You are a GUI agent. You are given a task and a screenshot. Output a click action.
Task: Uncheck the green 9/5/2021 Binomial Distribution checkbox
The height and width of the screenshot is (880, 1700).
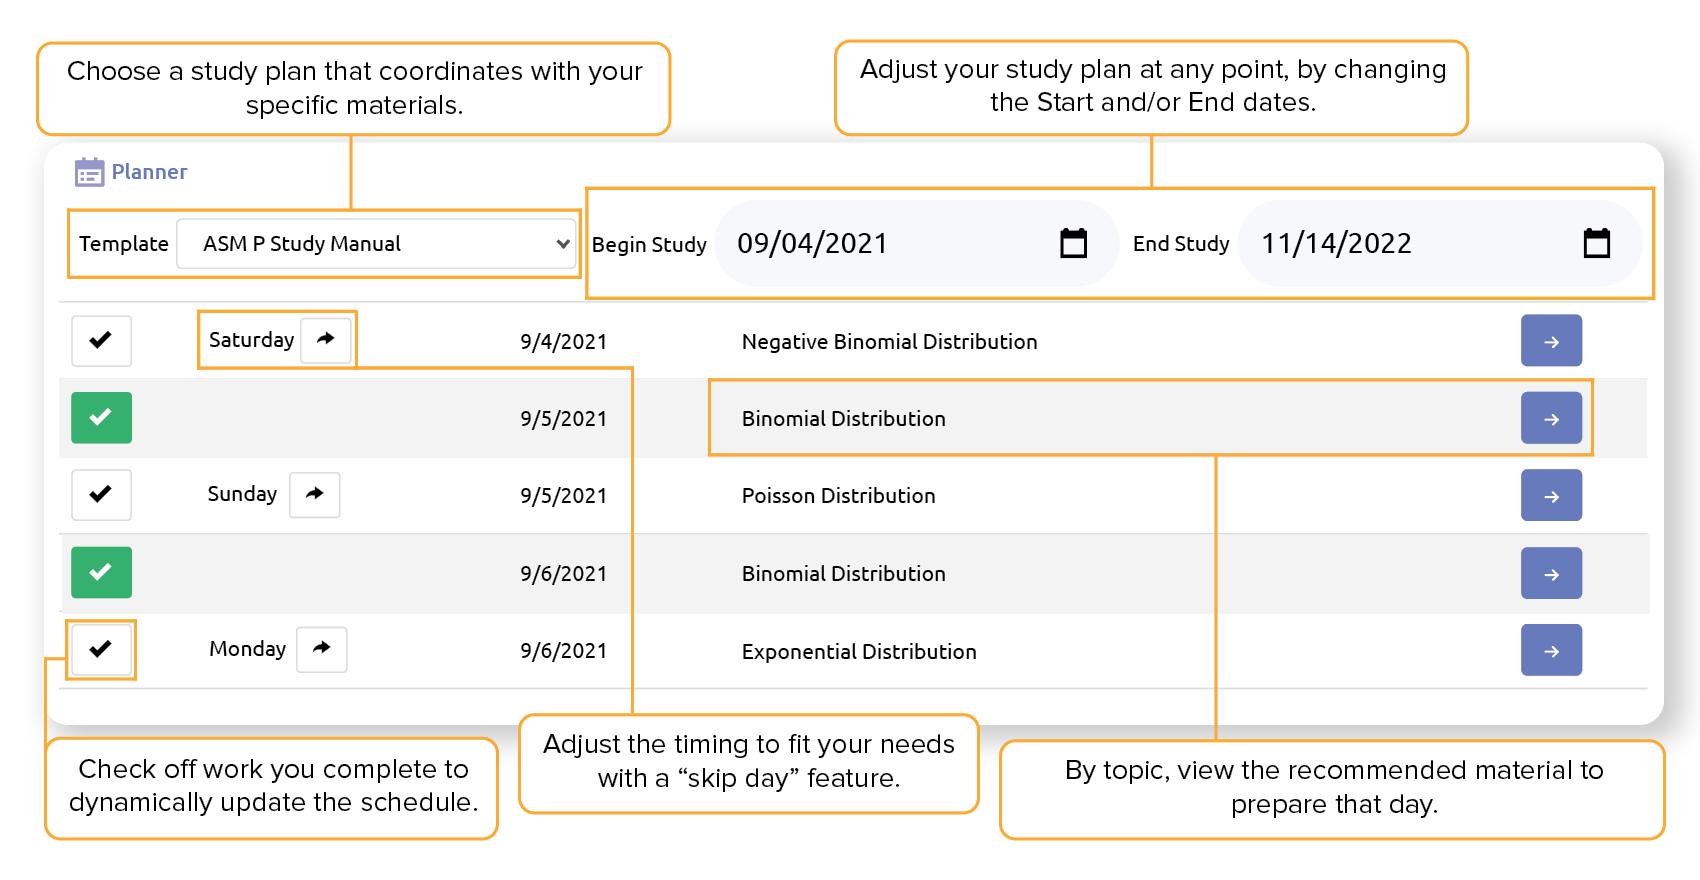click(x=101, y=418)
